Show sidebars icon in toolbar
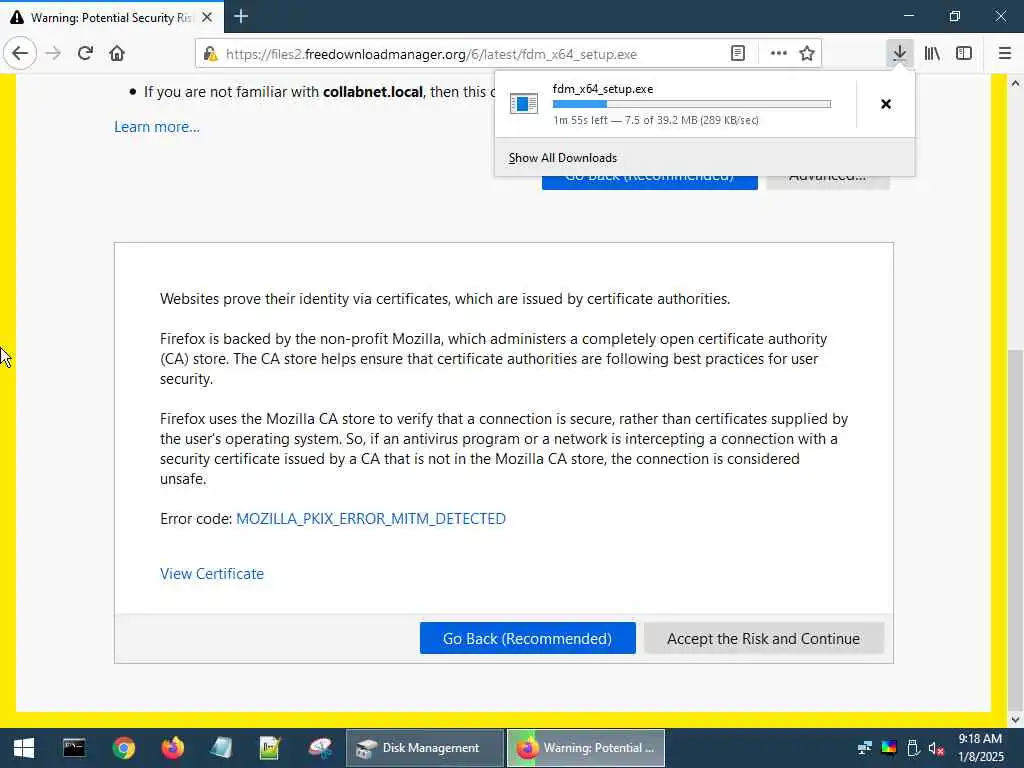 coord(964,54)
